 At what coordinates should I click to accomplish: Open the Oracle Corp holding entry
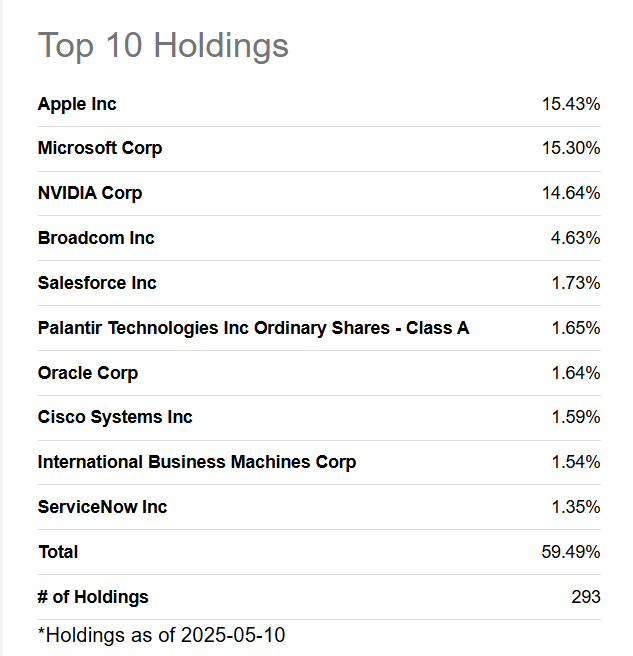click(88, 373)
